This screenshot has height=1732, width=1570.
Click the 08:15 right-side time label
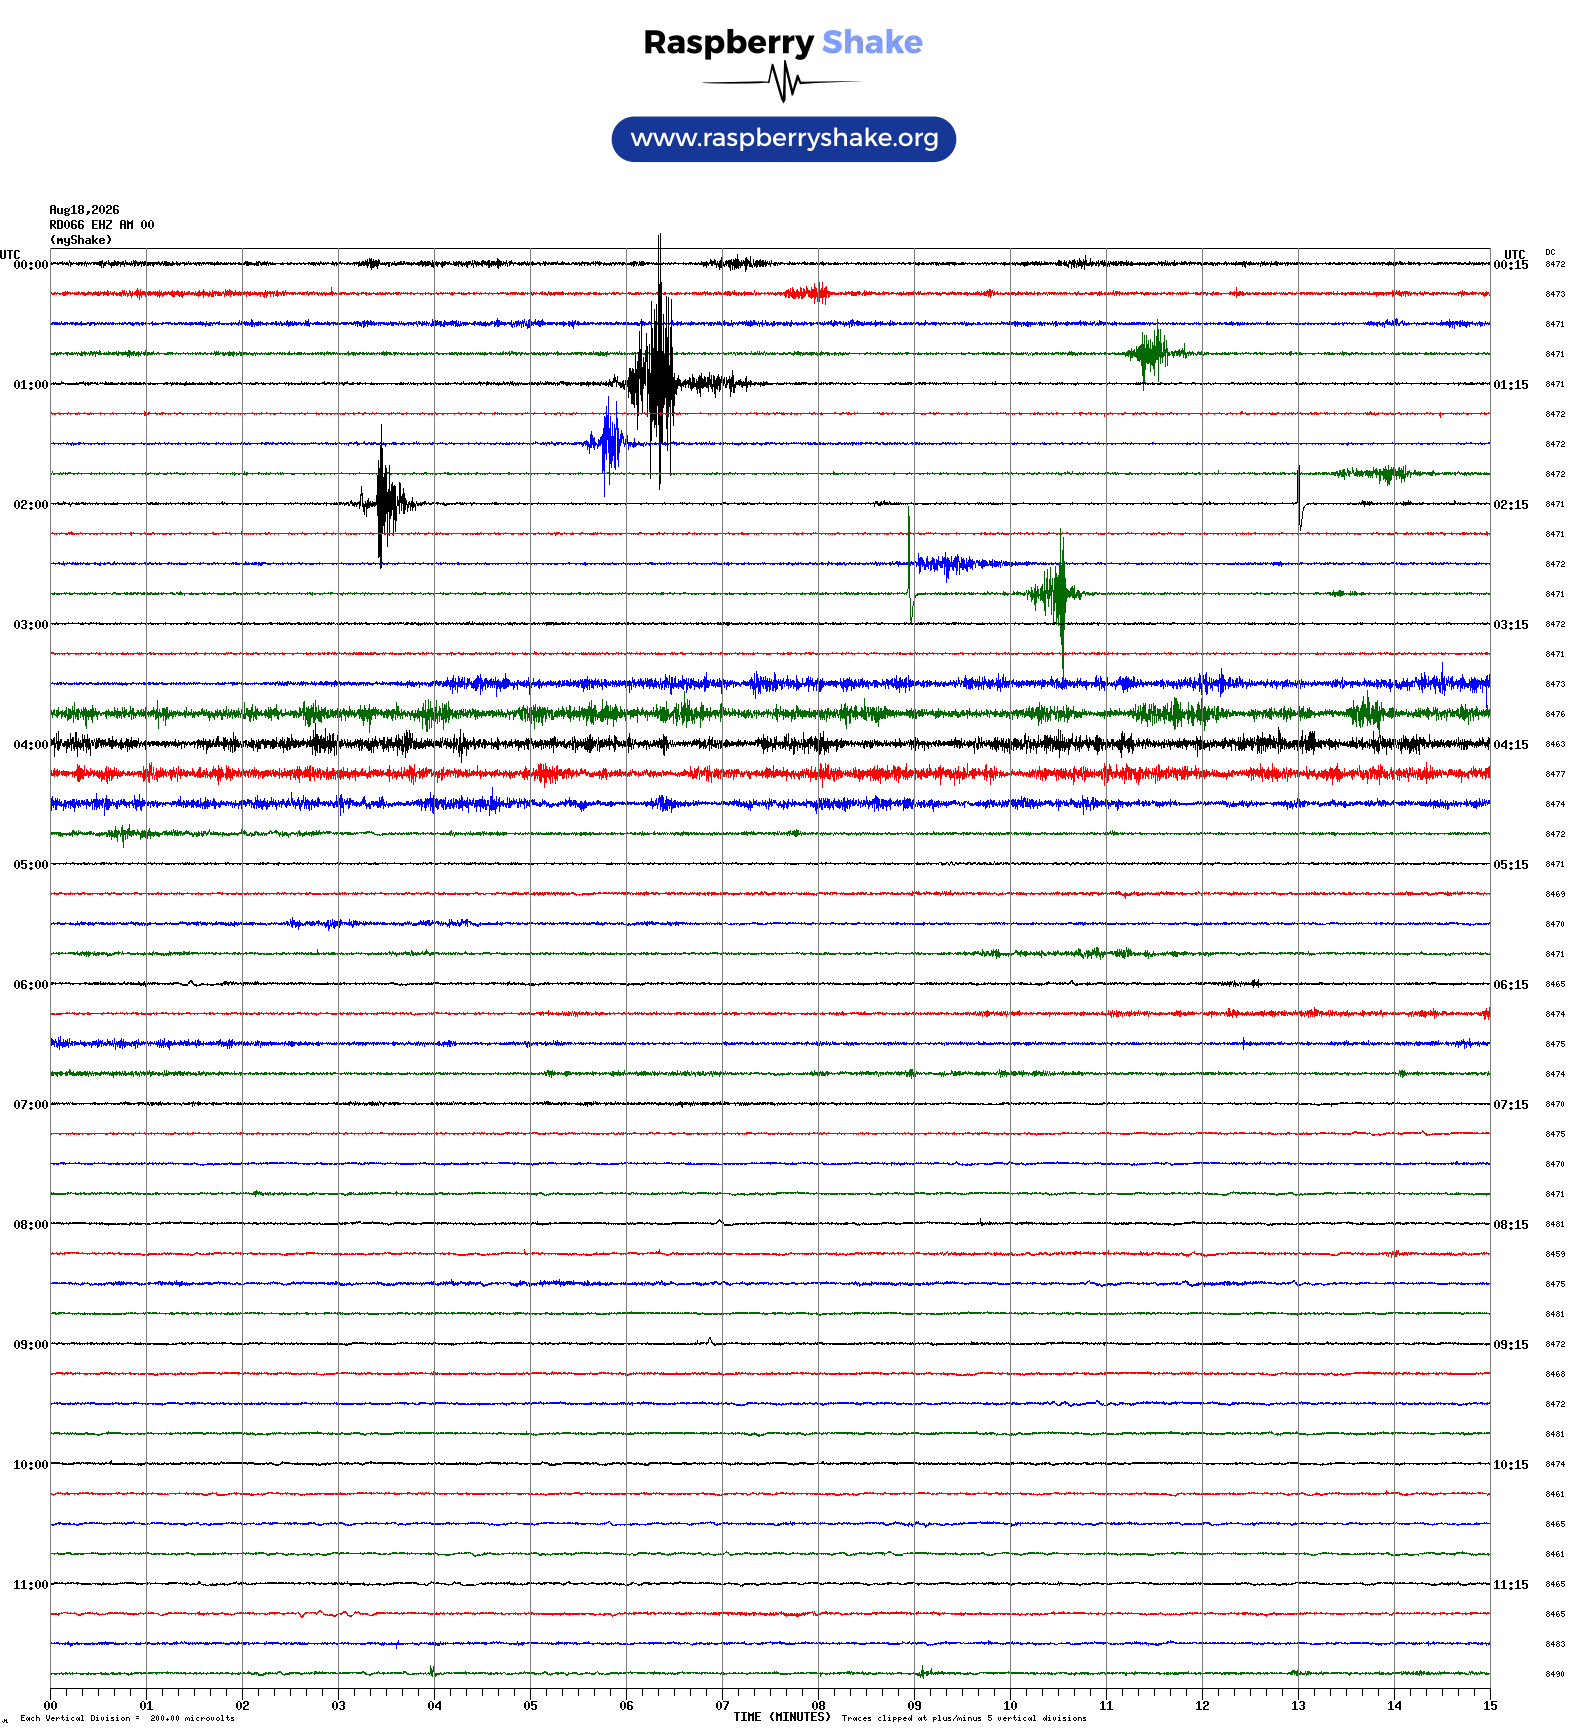[x=1511, y=1225]
